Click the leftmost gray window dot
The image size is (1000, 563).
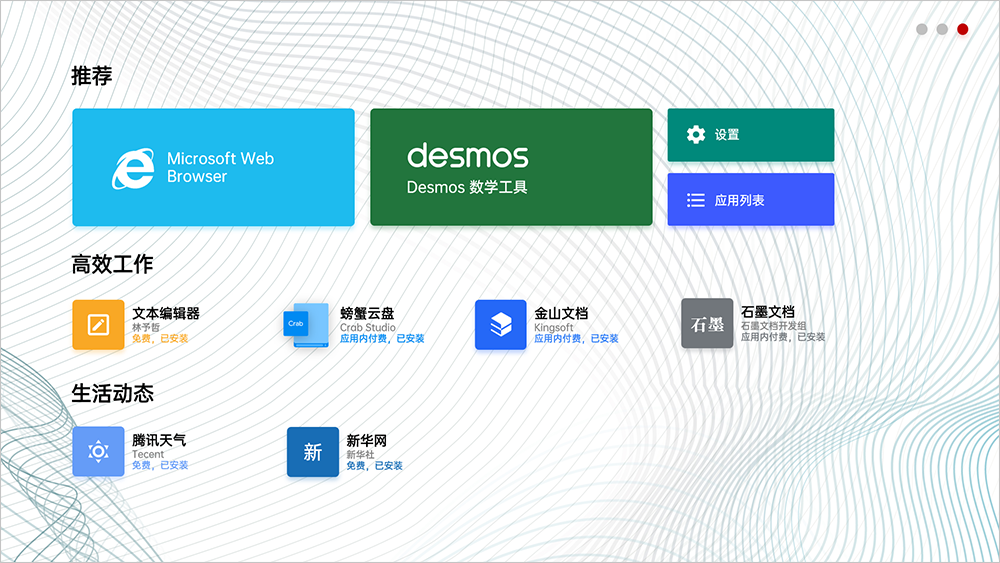922,29
